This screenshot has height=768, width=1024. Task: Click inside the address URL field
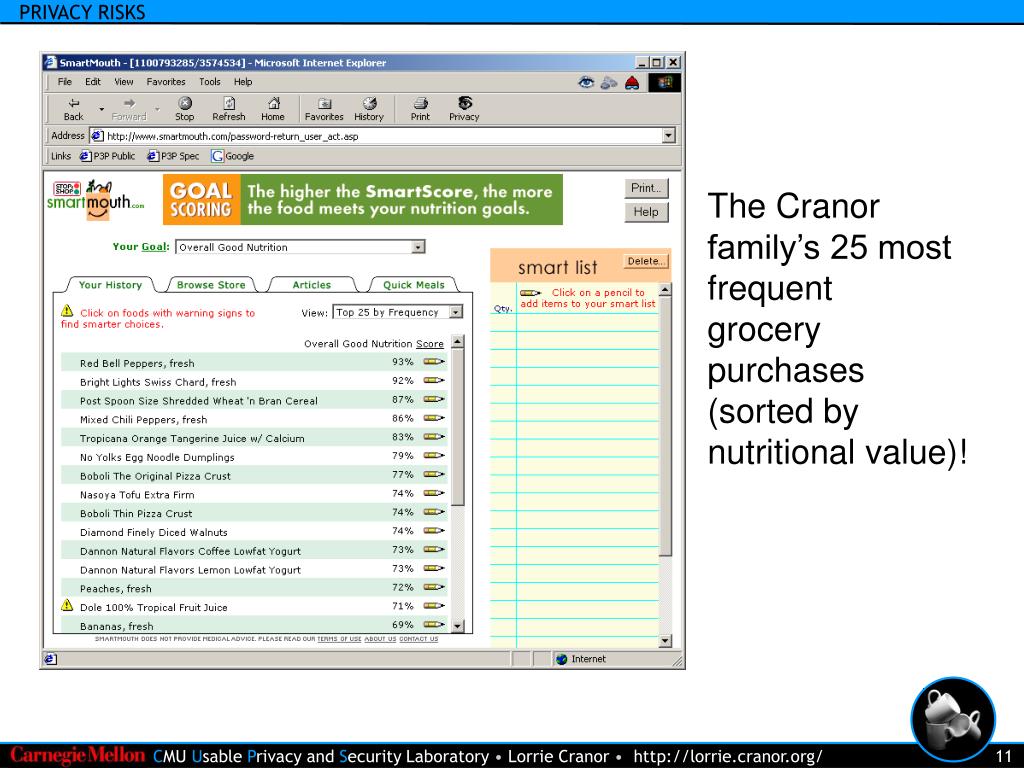pyautogui.click(x=383, y=136)
